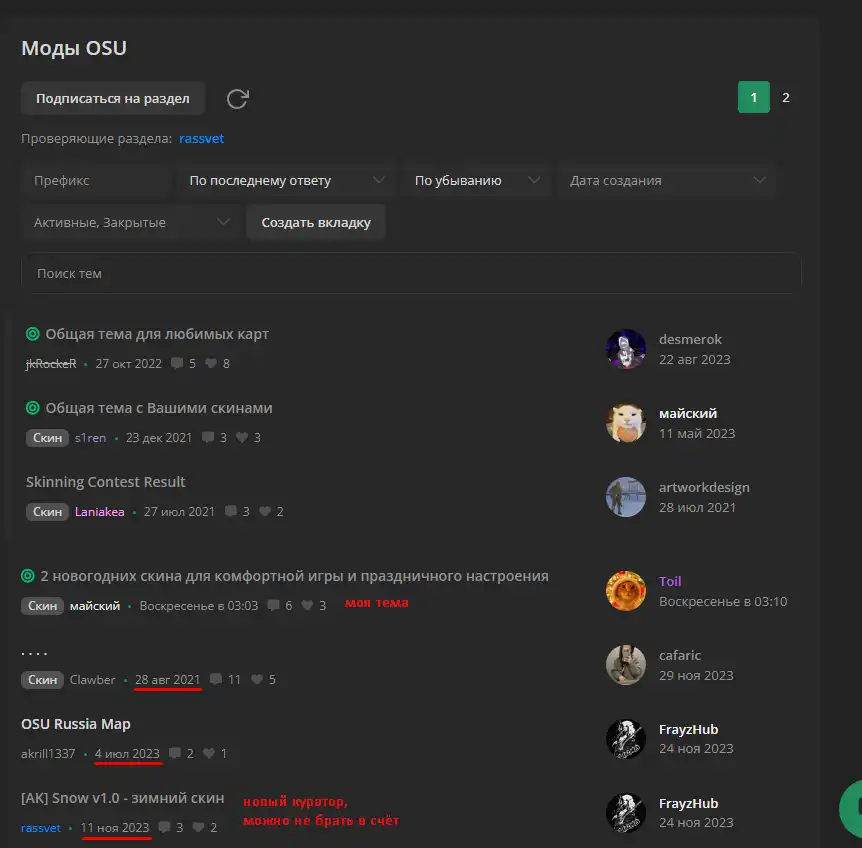Click the 4 июл 2023 thread date
Image resolution: width=862 pixels, height=848 pixels.
[127, 753]
